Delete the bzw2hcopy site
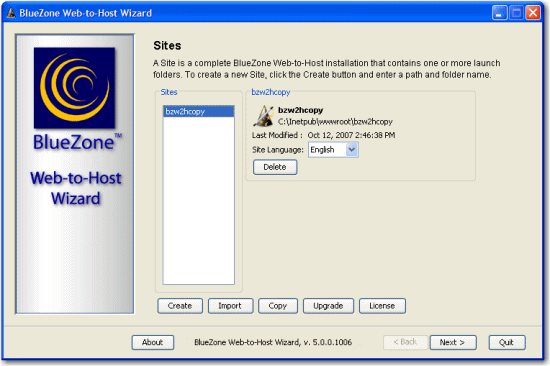This screenshot has height=366, width=550. point(275,167)
